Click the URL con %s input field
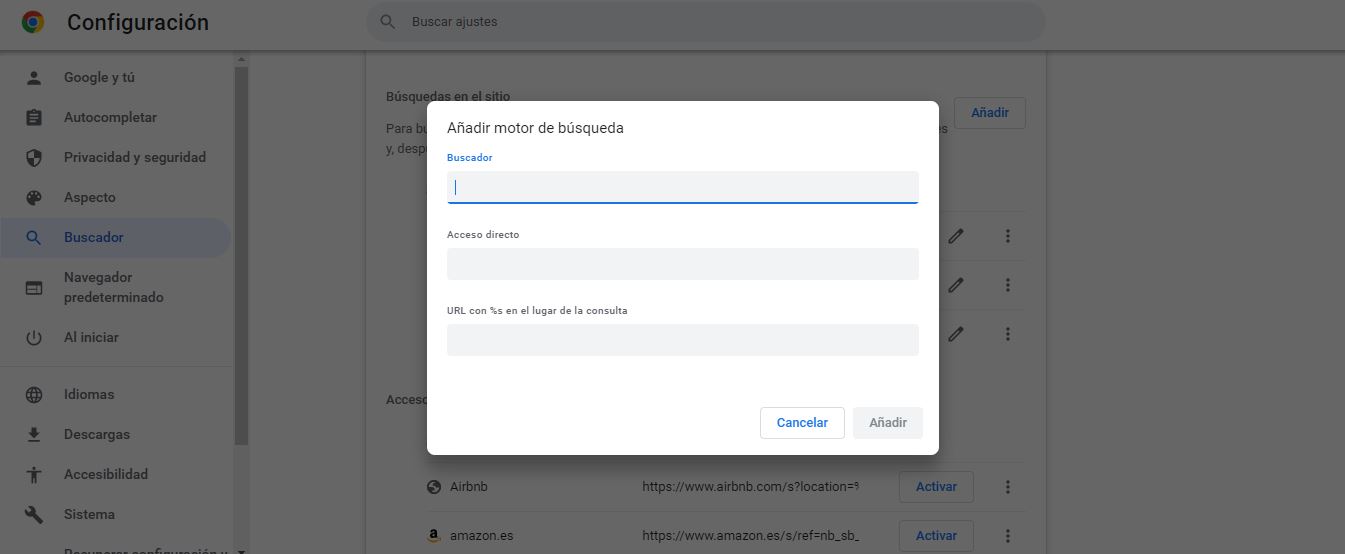The image size is (1345, 554). 682,340
